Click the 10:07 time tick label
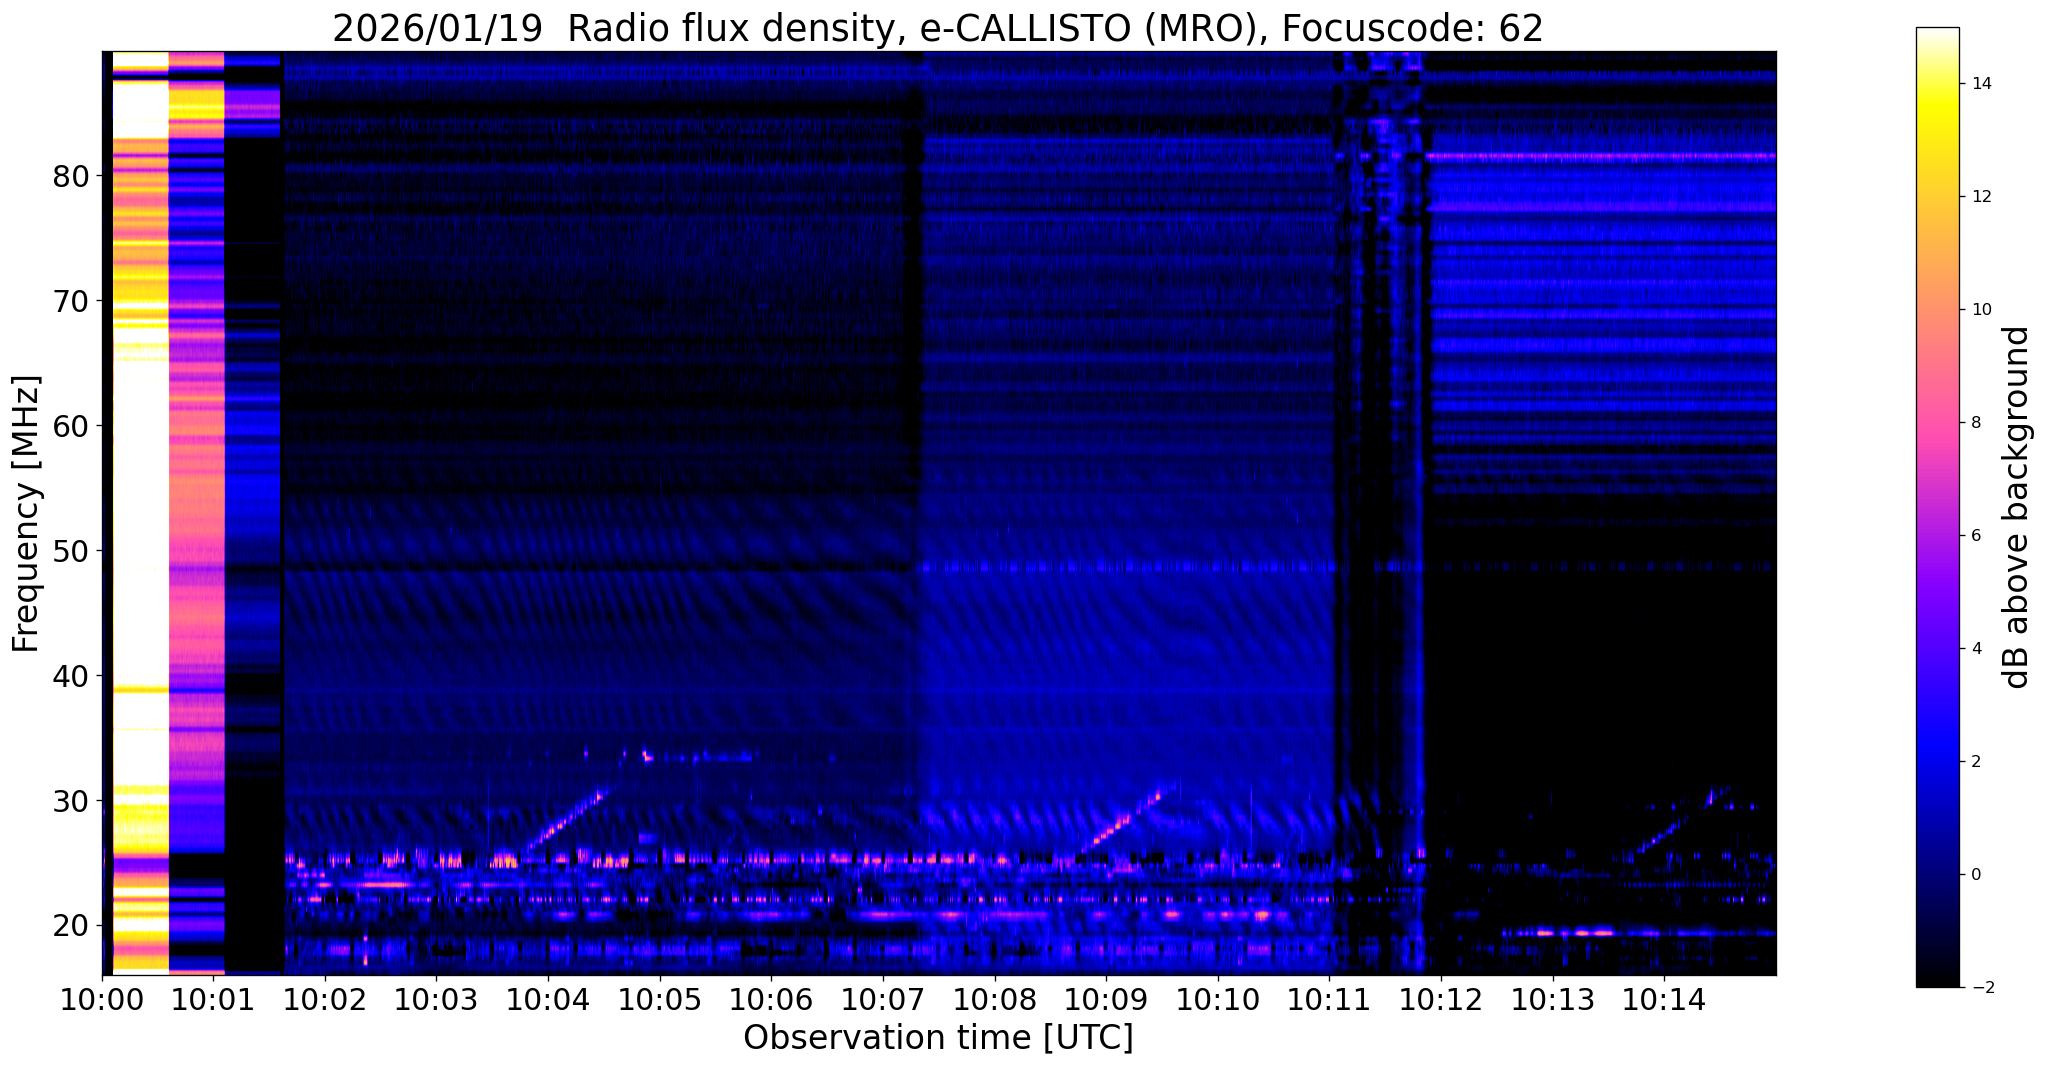This screenshot has height=1067, width=2047. click(x=882, y=1000)
